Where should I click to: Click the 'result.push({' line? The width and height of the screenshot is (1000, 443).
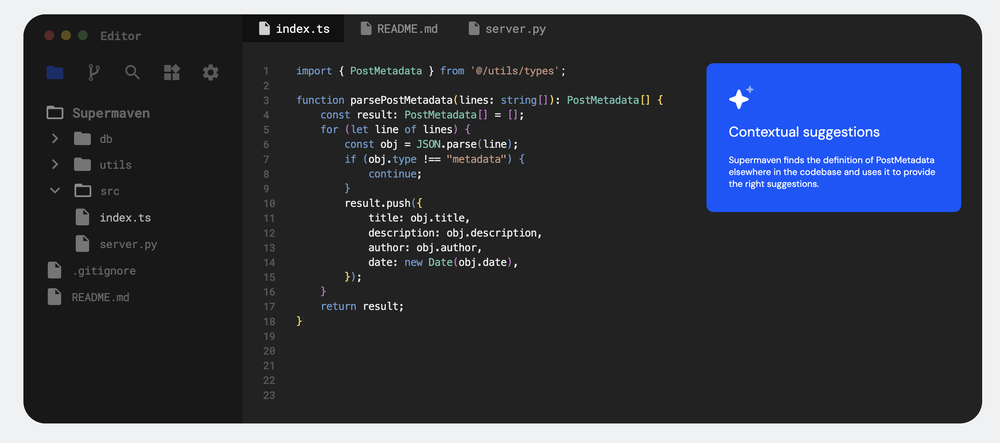383,203
